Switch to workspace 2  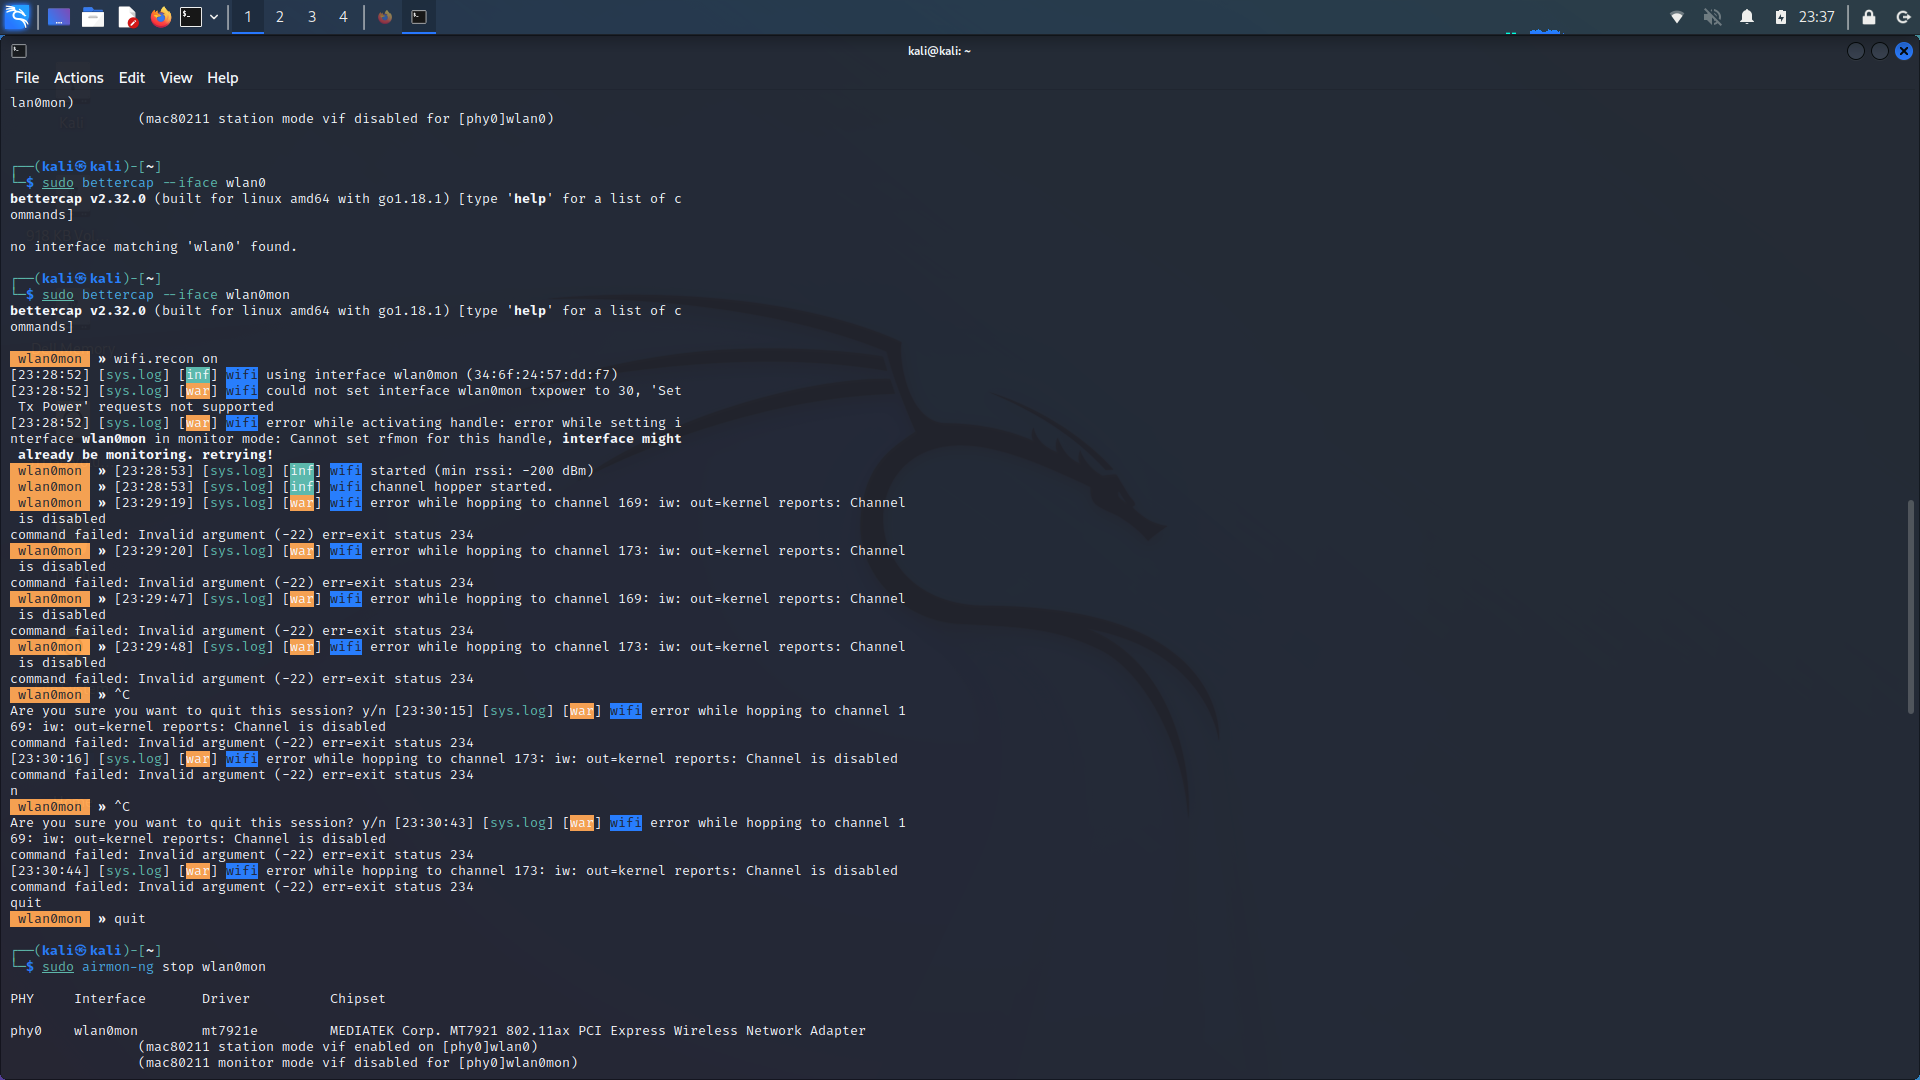(280, 17)
